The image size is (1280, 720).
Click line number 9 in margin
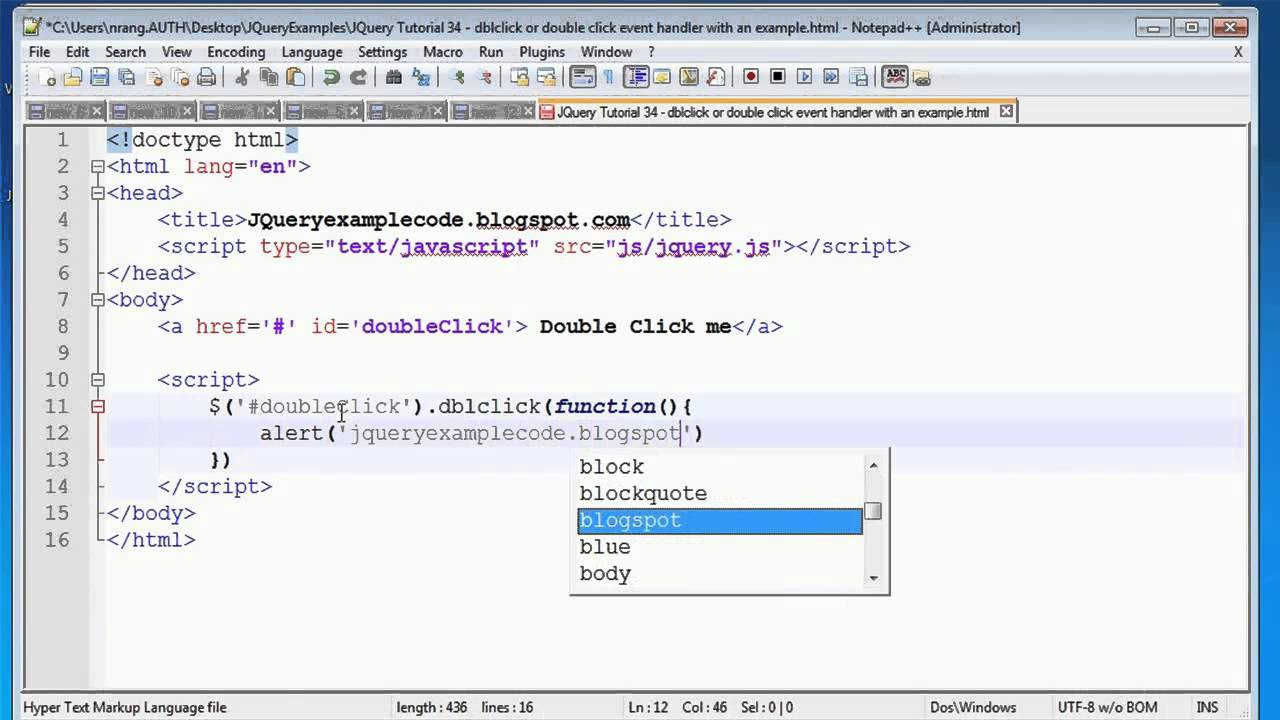coord(63,353)
